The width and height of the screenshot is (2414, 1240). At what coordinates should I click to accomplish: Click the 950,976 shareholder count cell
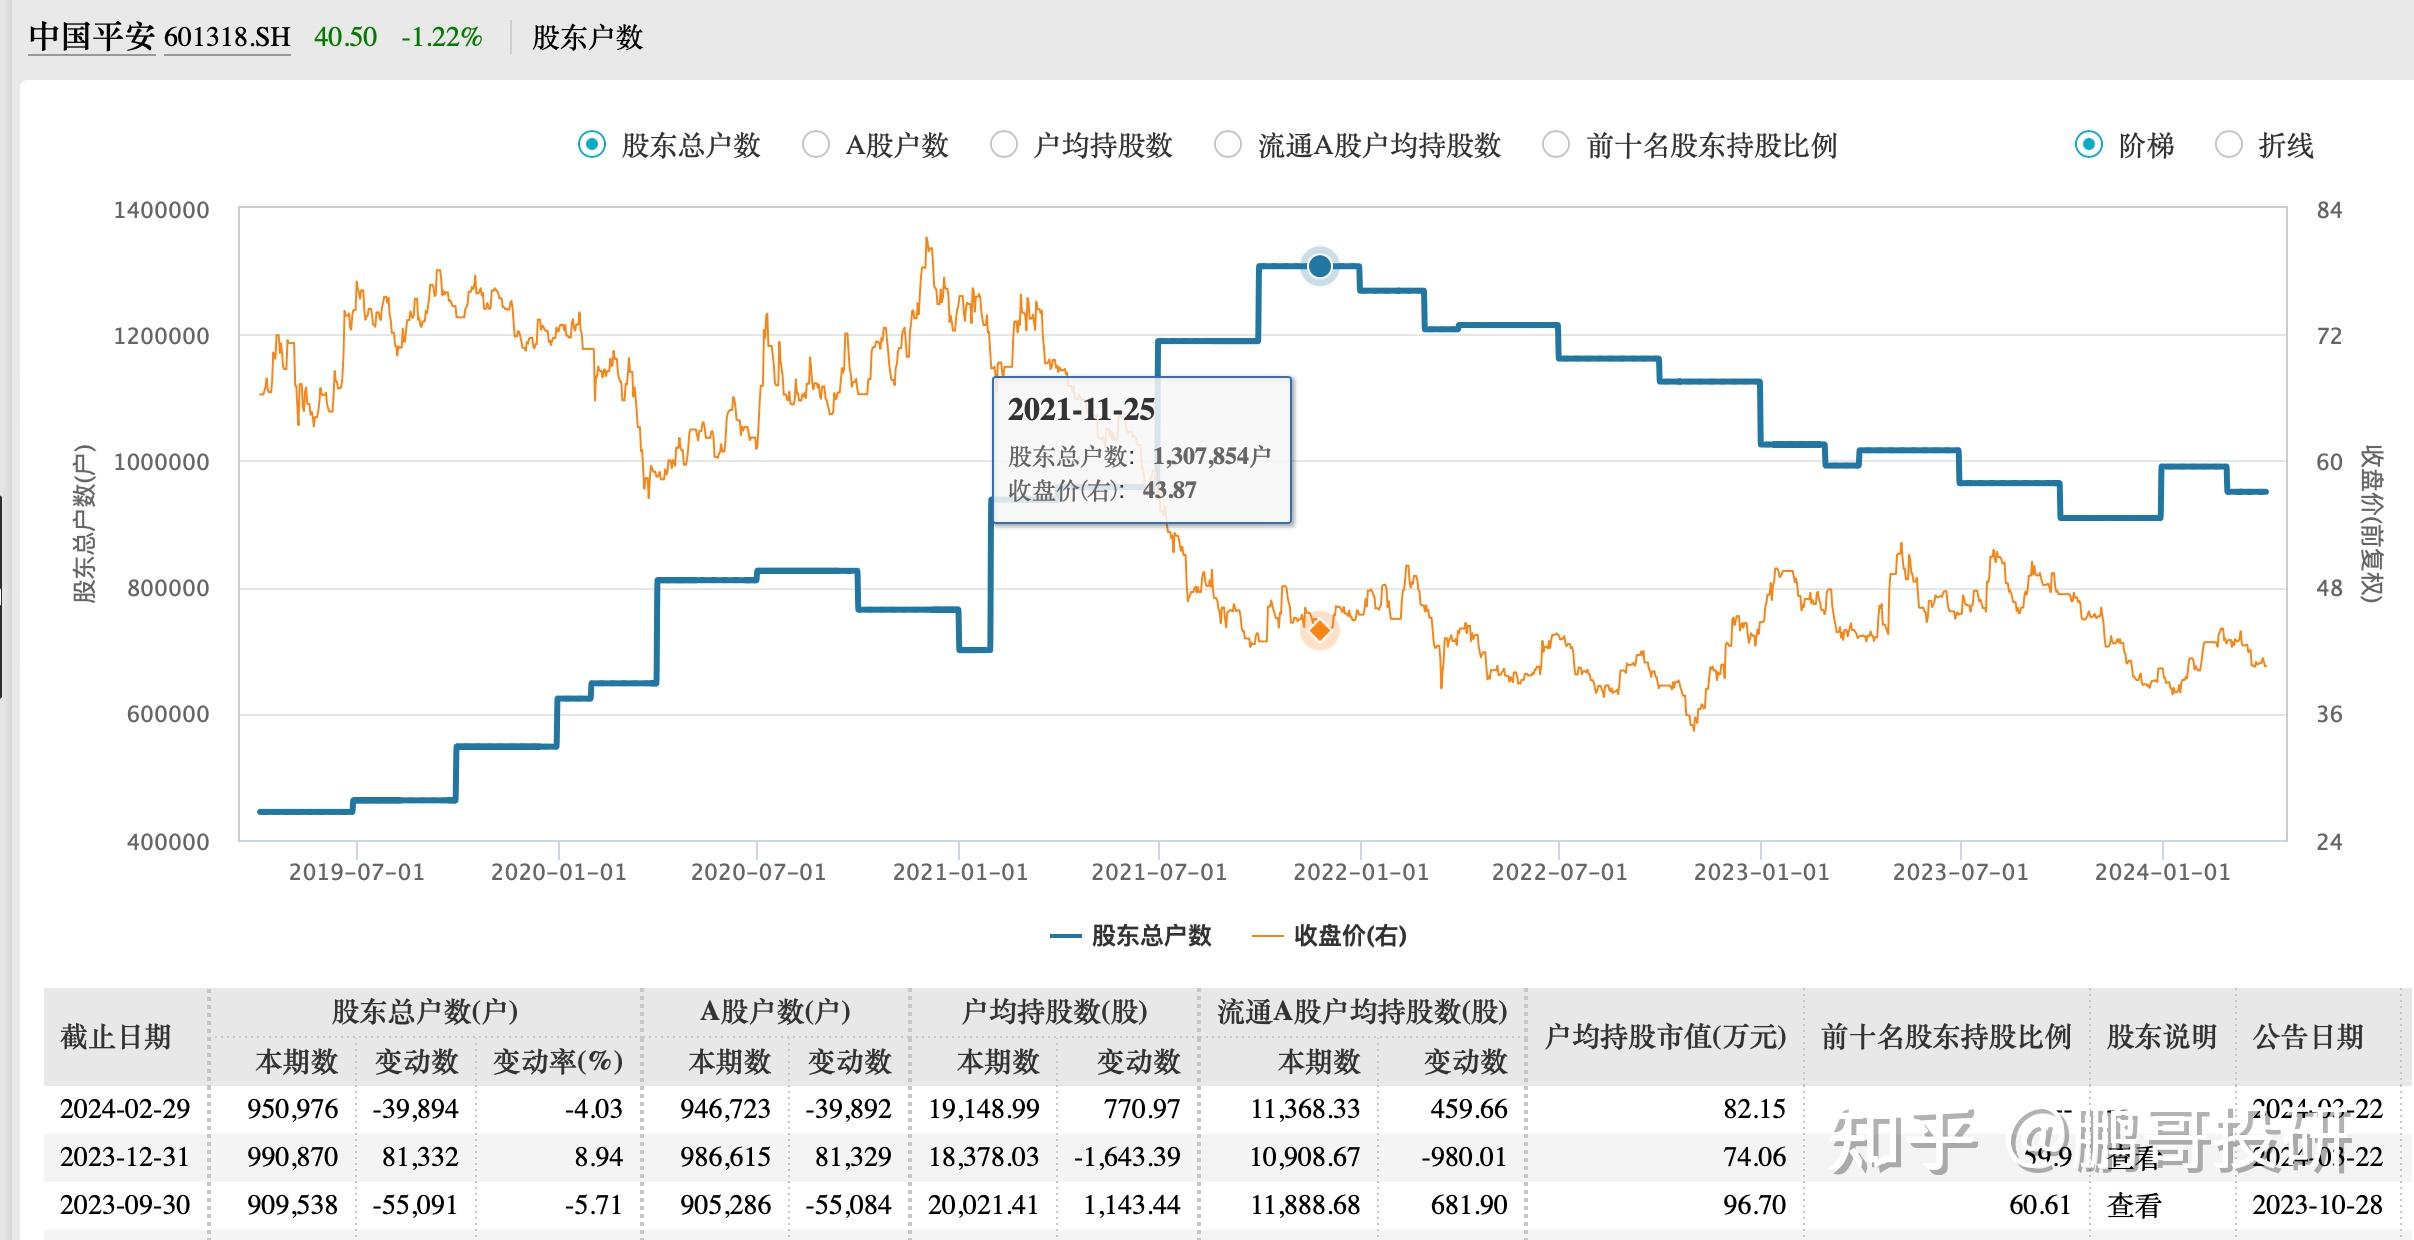coord(293,1109)
